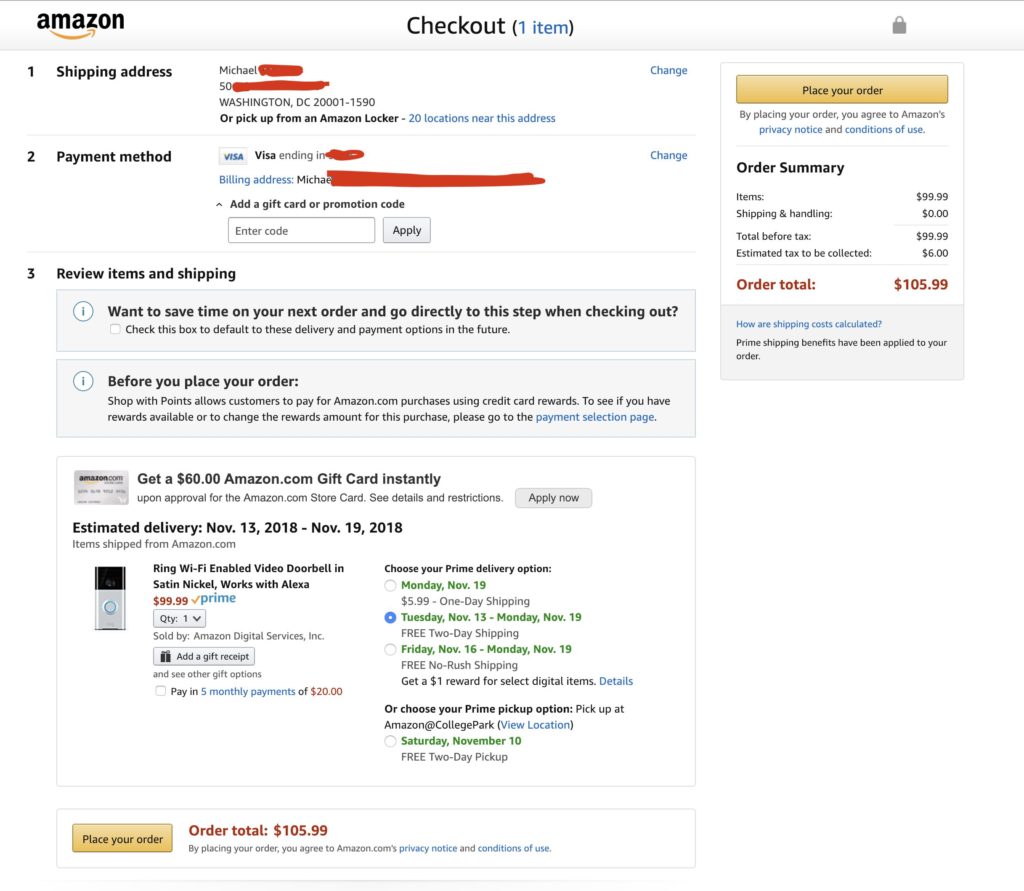
Task: Select FREE No-Rush Shipping option
Action: point(390,649)
